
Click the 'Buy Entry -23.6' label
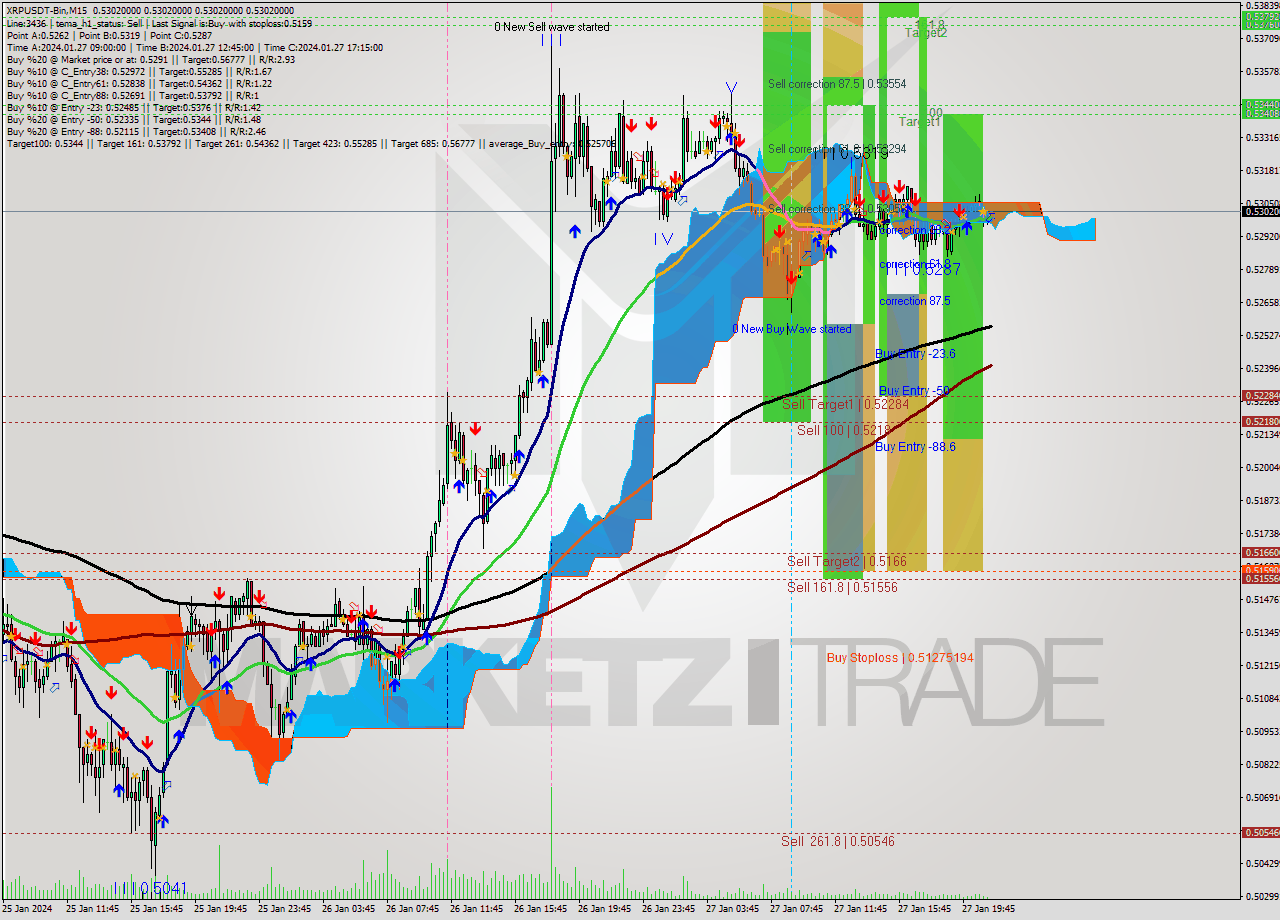coord(915,354)
